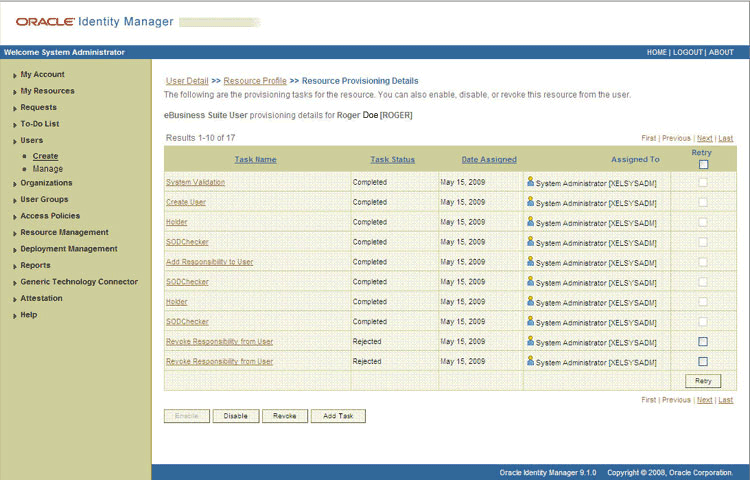The width and height of the screenshot is (750, 480).
Task: Sort by Task Status column header
Action: pyautogui.click(x=392, y=159)
